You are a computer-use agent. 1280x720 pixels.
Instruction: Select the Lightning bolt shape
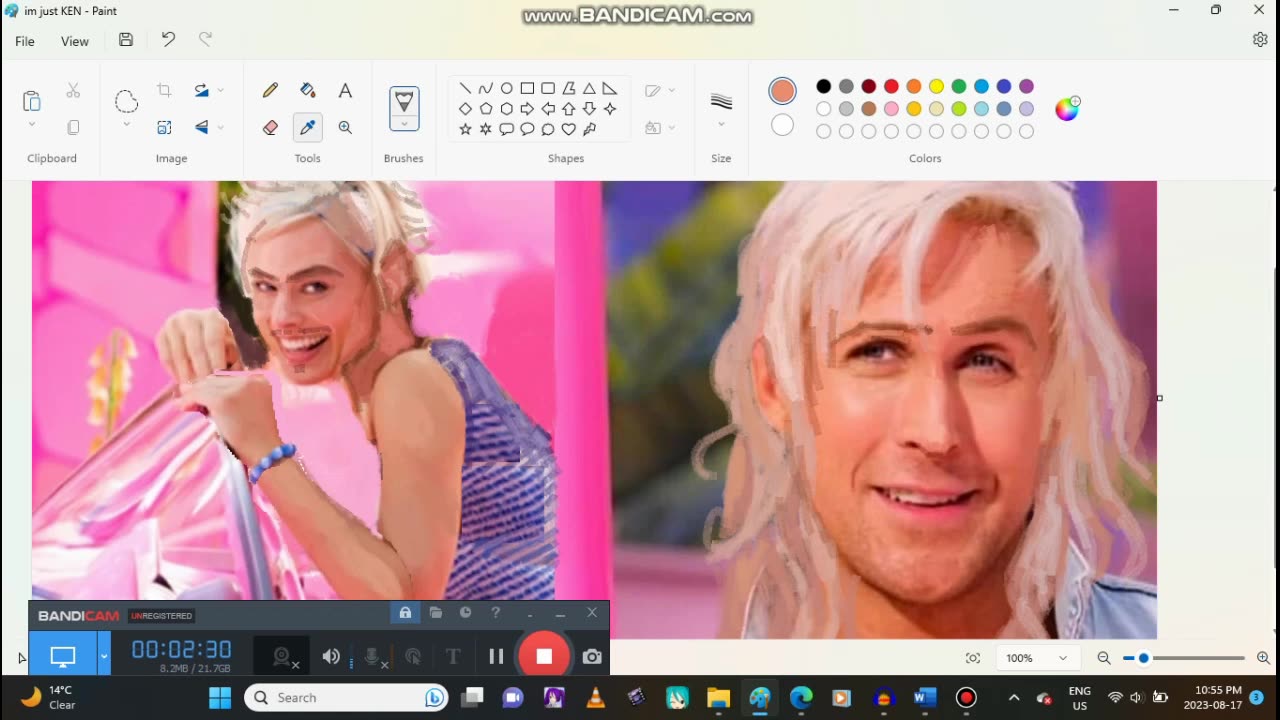click(590, 129)
